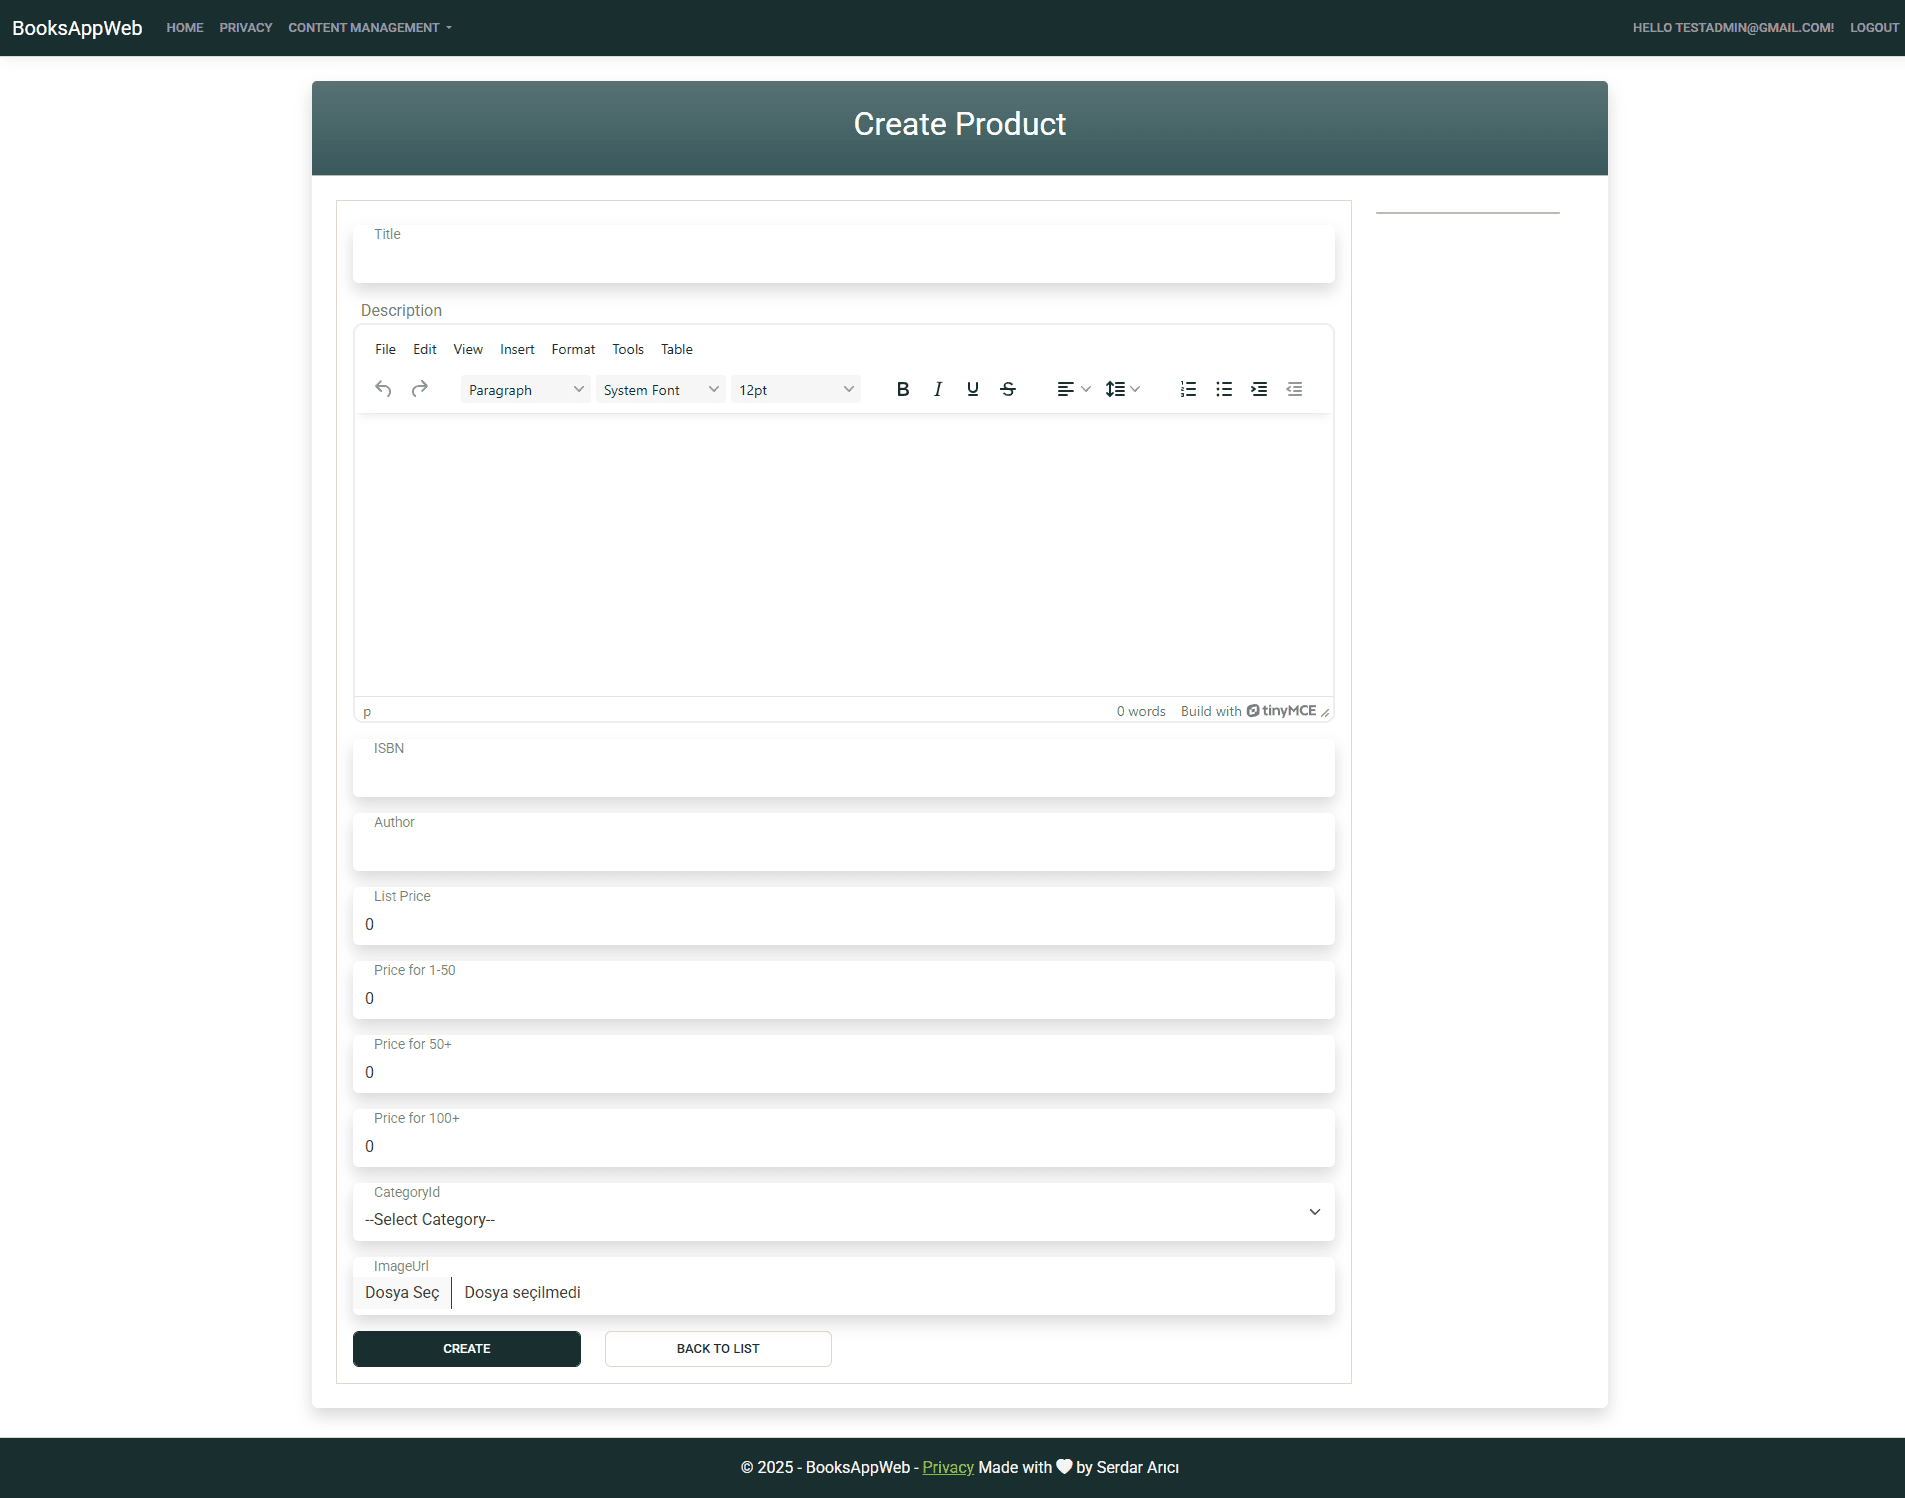Open the Insert menu in the editor
Screen dimensions: 1905x1498
(517, 349)
